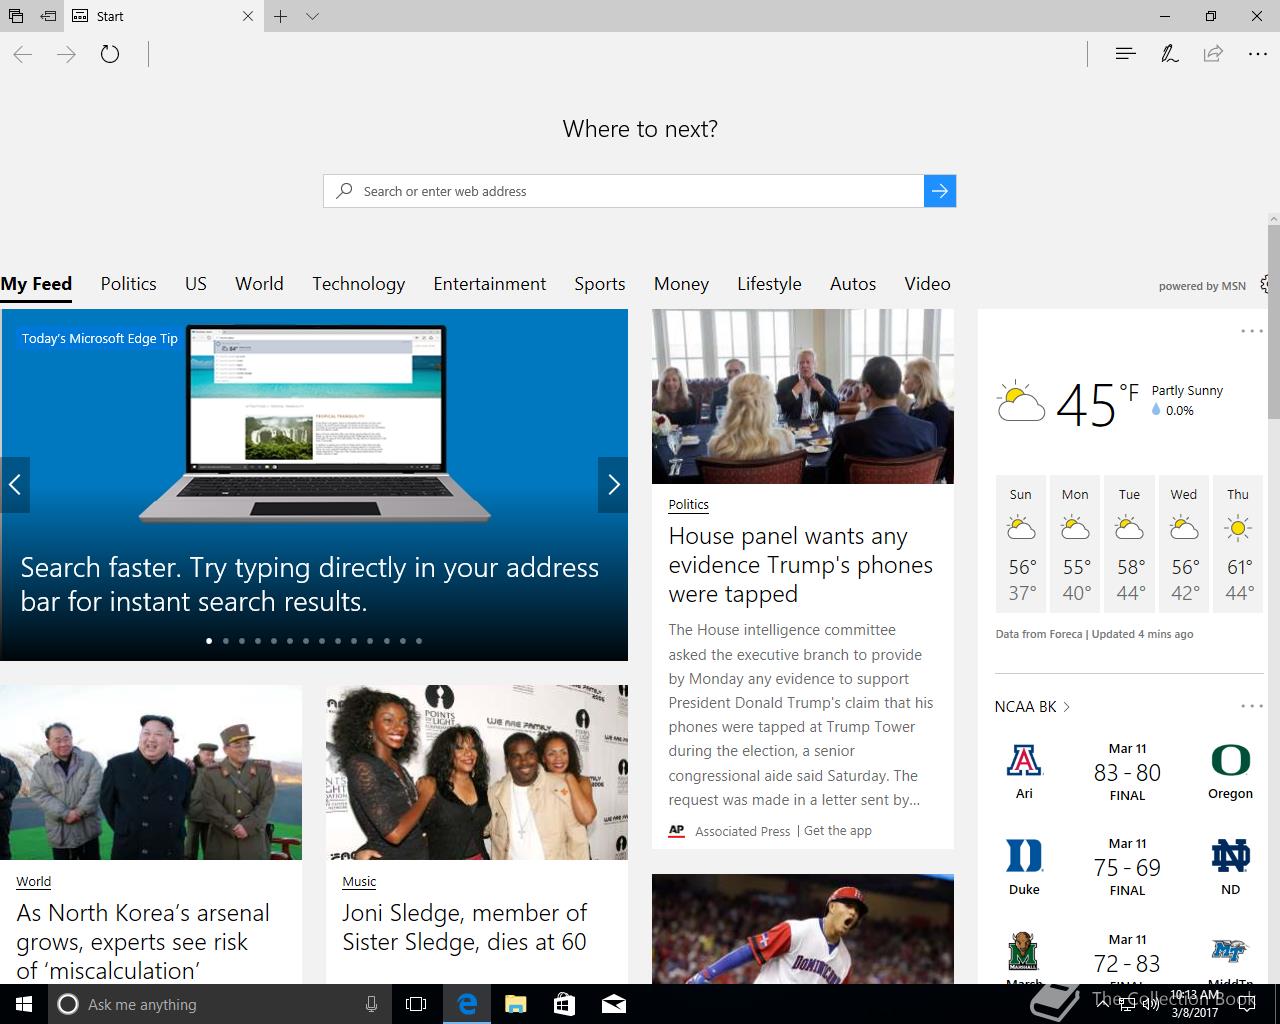Open the Sports tab
1280x1024 pixels.
click(600, 284)
